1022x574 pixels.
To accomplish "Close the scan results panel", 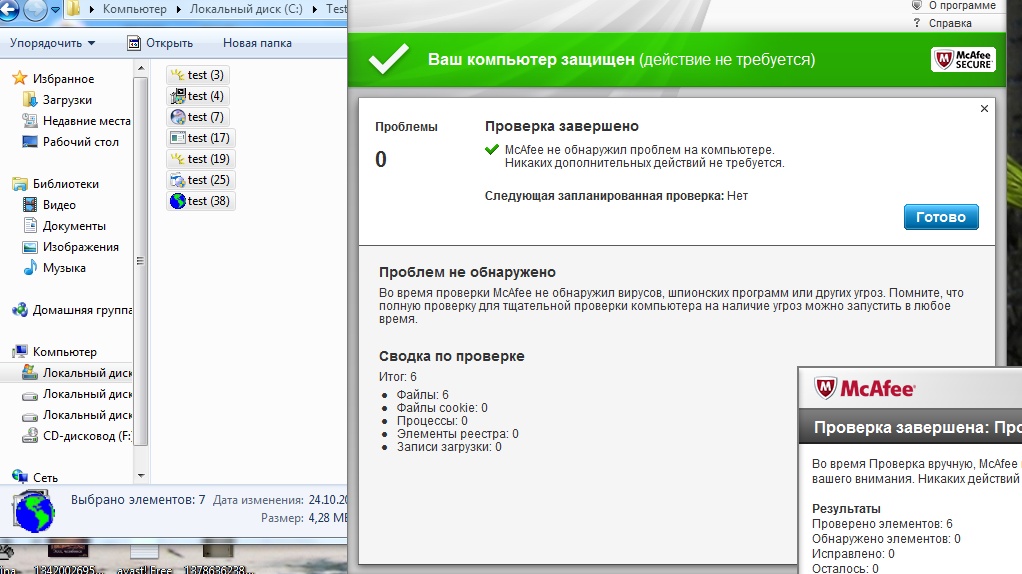I will tap(984, 109).
